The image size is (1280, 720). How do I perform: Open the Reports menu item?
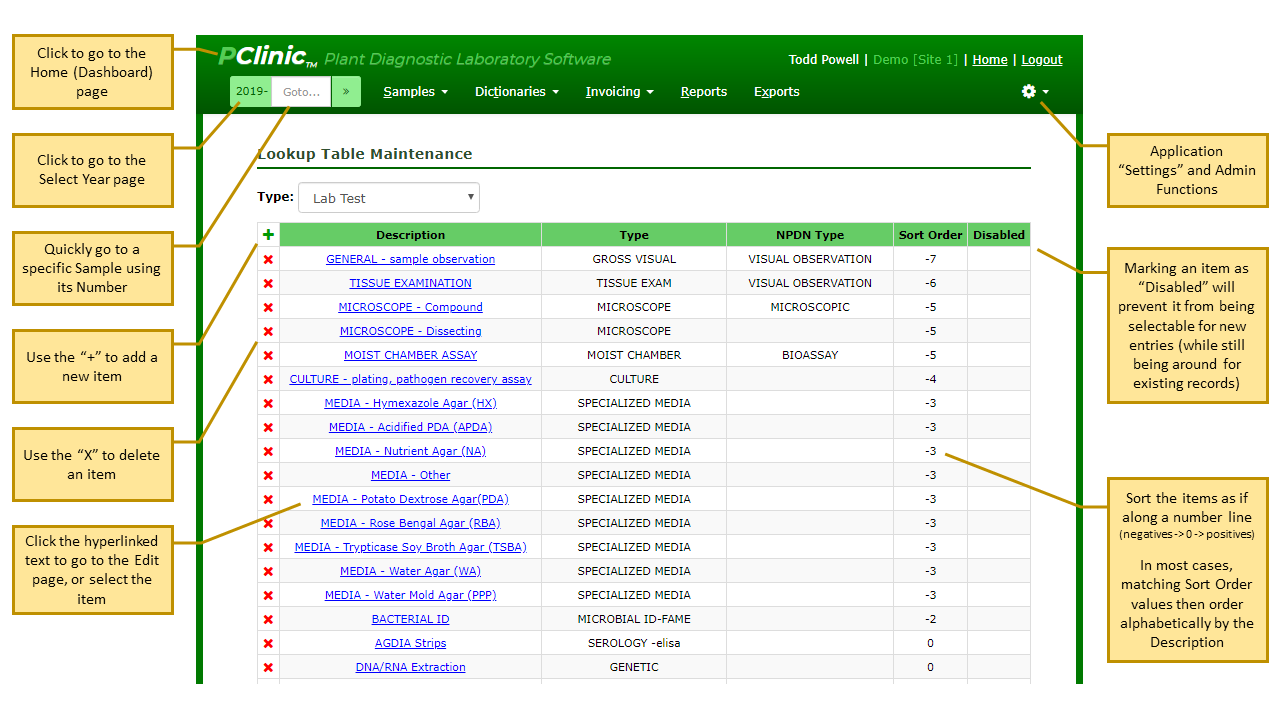[x=704, y=91]
